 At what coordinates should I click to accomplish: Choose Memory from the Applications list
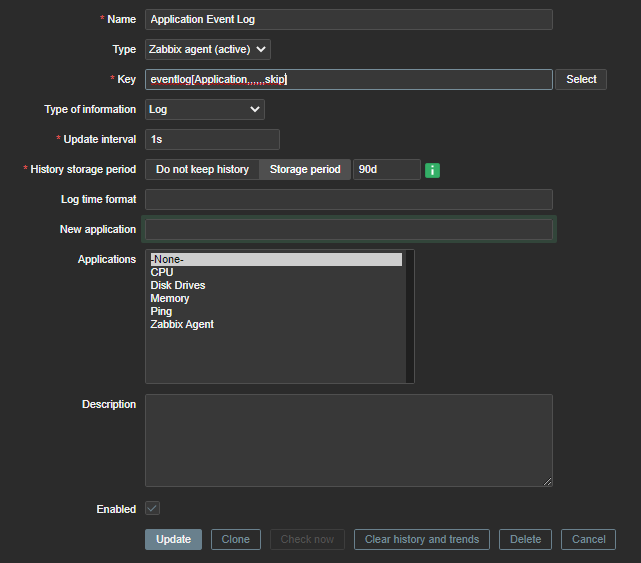click(x=169, y=298)
